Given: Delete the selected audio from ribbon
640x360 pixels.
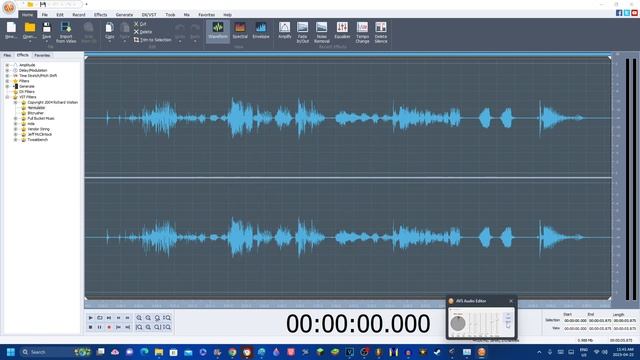Looking at the screenshot, I should coord(143,32).
